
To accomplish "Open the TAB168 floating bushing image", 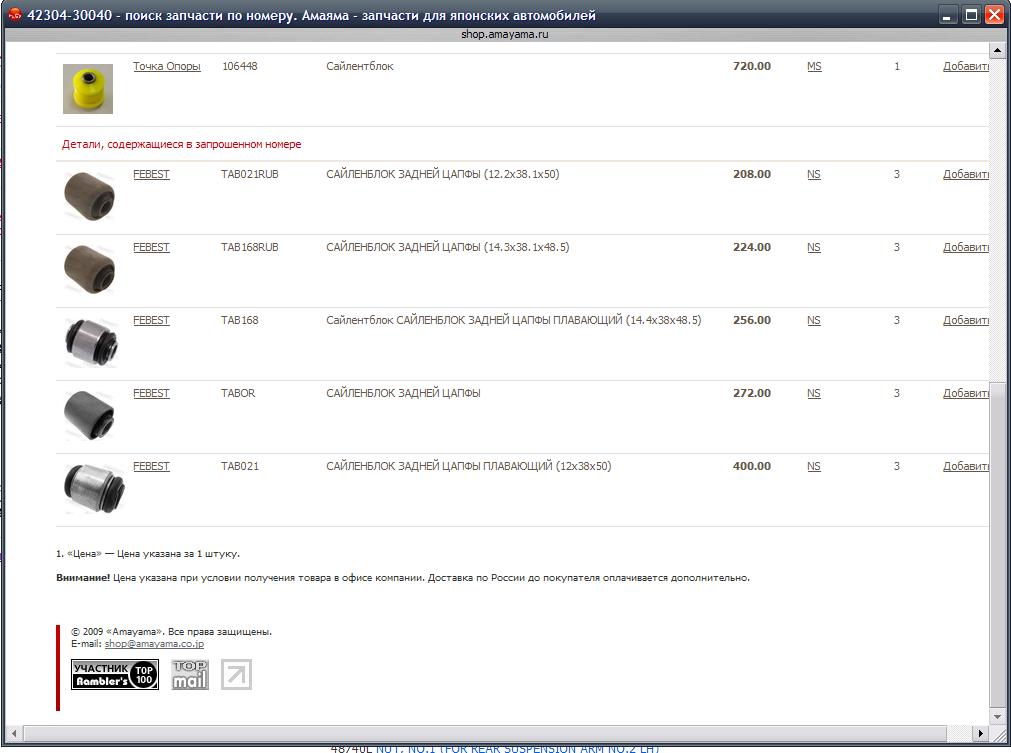I will tap(90, 342).
